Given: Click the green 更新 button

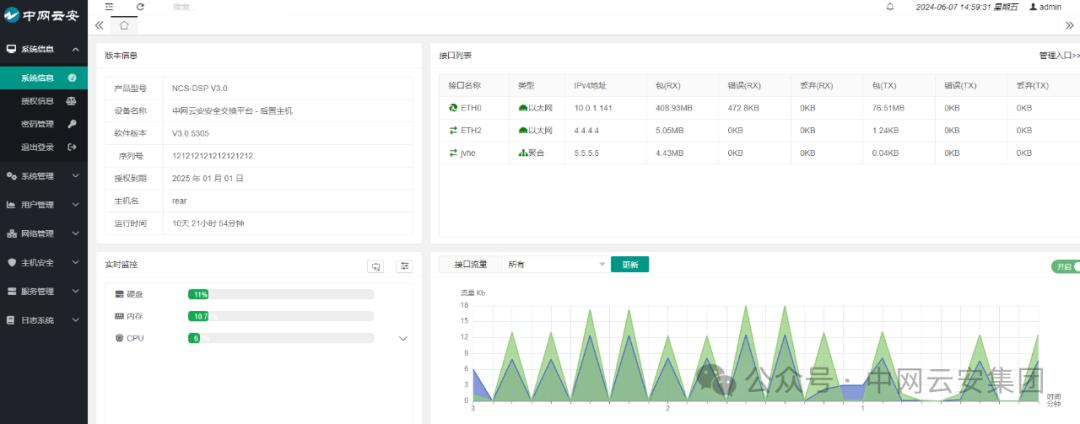Looking at the screenshot, I should pyautogui.click(x=629, y=265).
